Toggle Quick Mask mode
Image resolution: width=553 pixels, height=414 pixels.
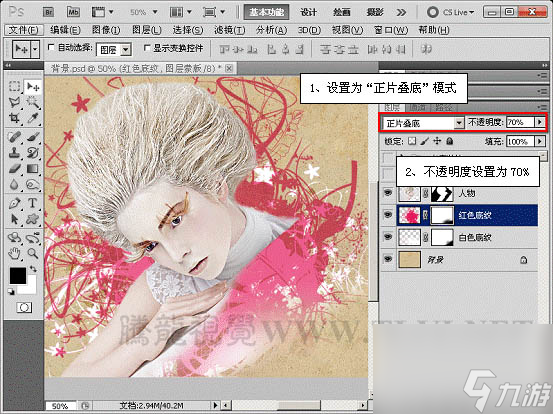pyautogui.click(x=24, y=308)
